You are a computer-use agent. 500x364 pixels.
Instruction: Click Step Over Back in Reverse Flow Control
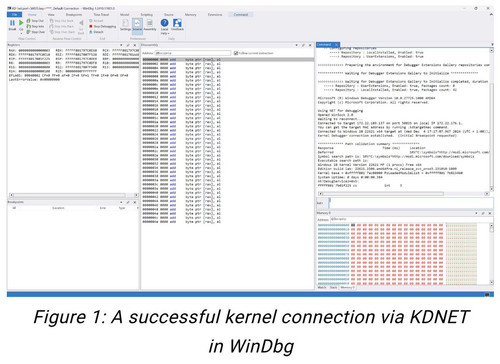tap(62, 32)
